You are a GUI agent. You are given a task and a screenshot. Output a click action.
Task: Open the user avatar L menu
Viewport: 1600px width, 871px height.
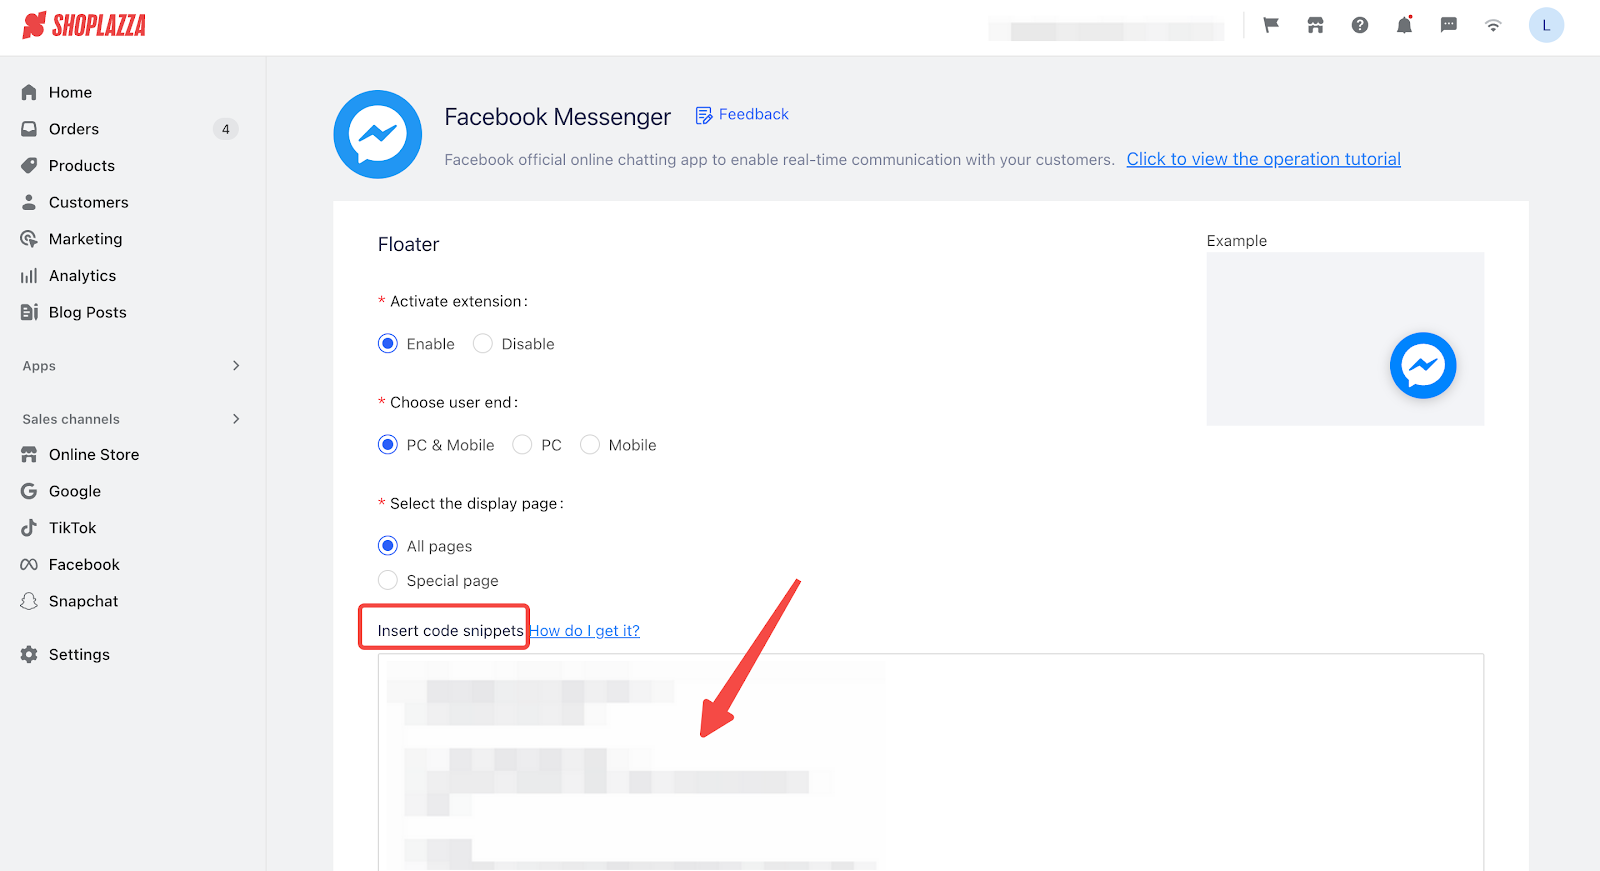(1546, 25)
